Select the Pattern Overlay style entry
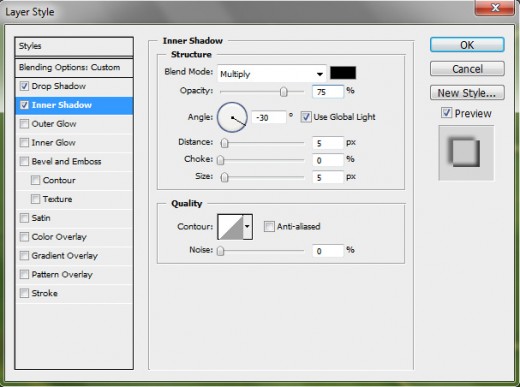This screenshot has height=387, width=520. (x=74, y=274)
